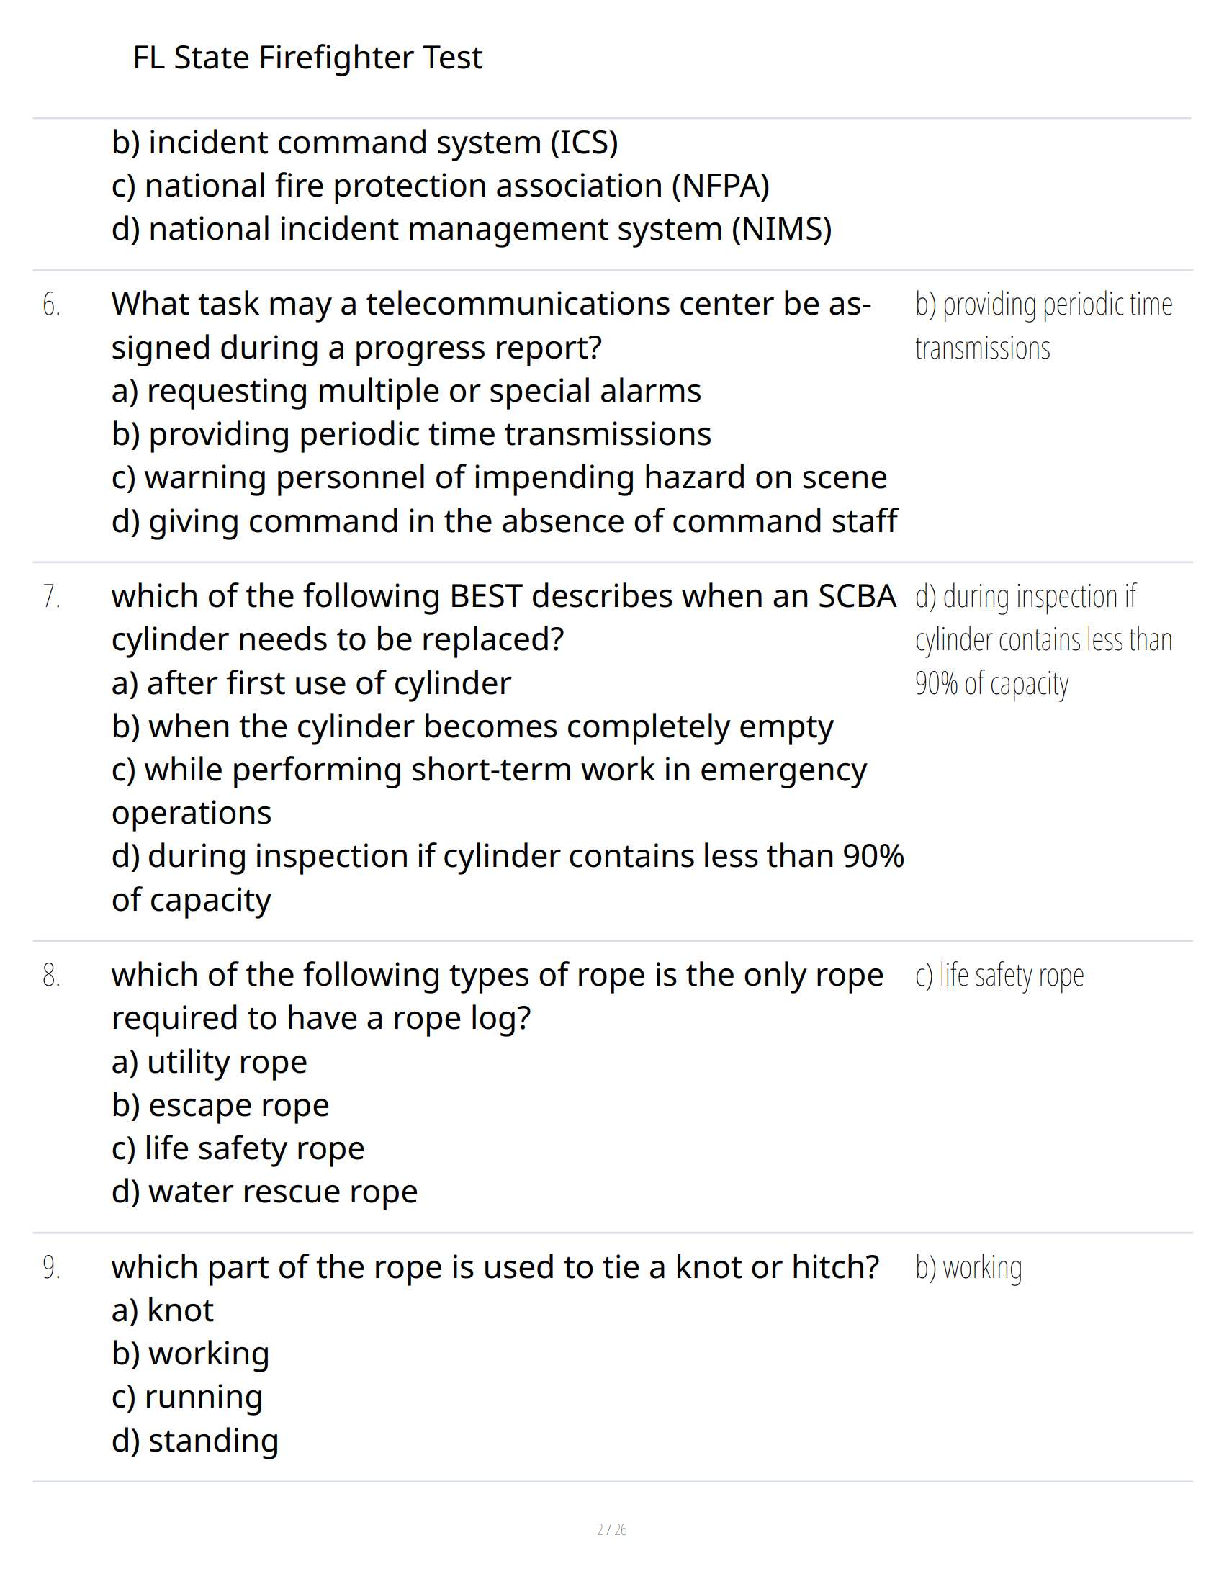This screenshot has height=1584, width=1224.
Task: Pick "d) giving command in the absence" option
Action: coord(504,521)
